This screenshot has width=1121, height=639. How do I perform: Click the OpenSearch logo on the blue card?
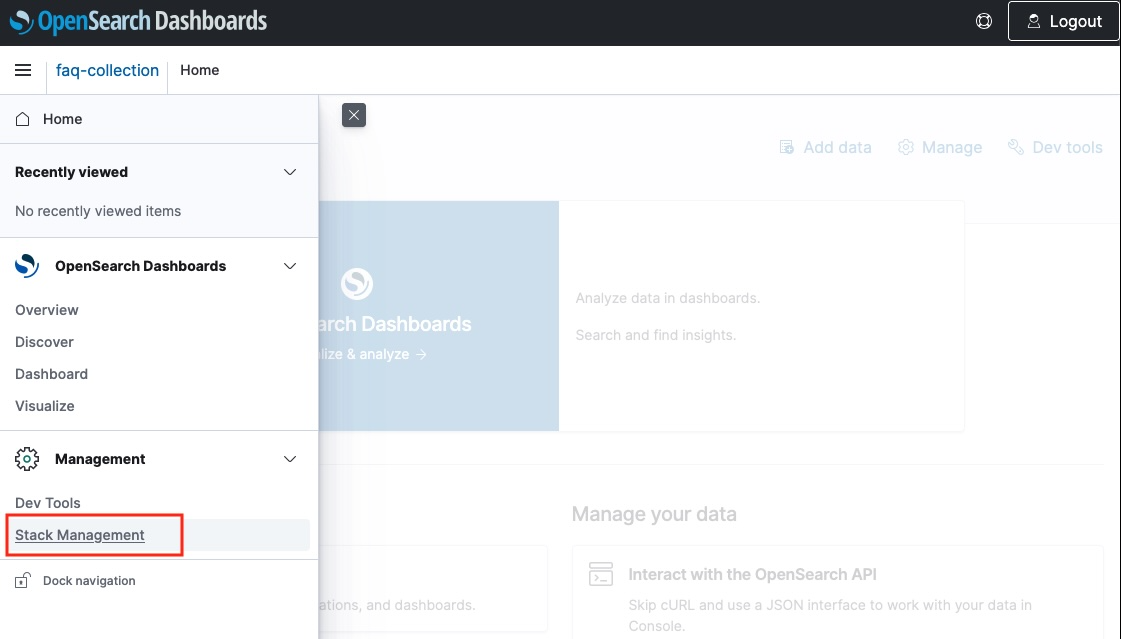pyautogui.click(x=357, y=284)
